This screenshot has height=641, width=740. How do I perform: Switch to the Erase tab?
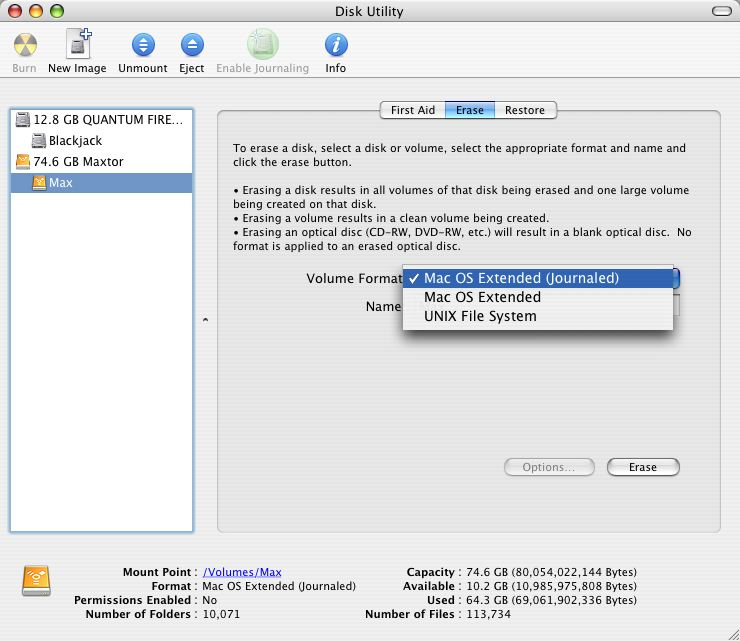pos(470,110)
